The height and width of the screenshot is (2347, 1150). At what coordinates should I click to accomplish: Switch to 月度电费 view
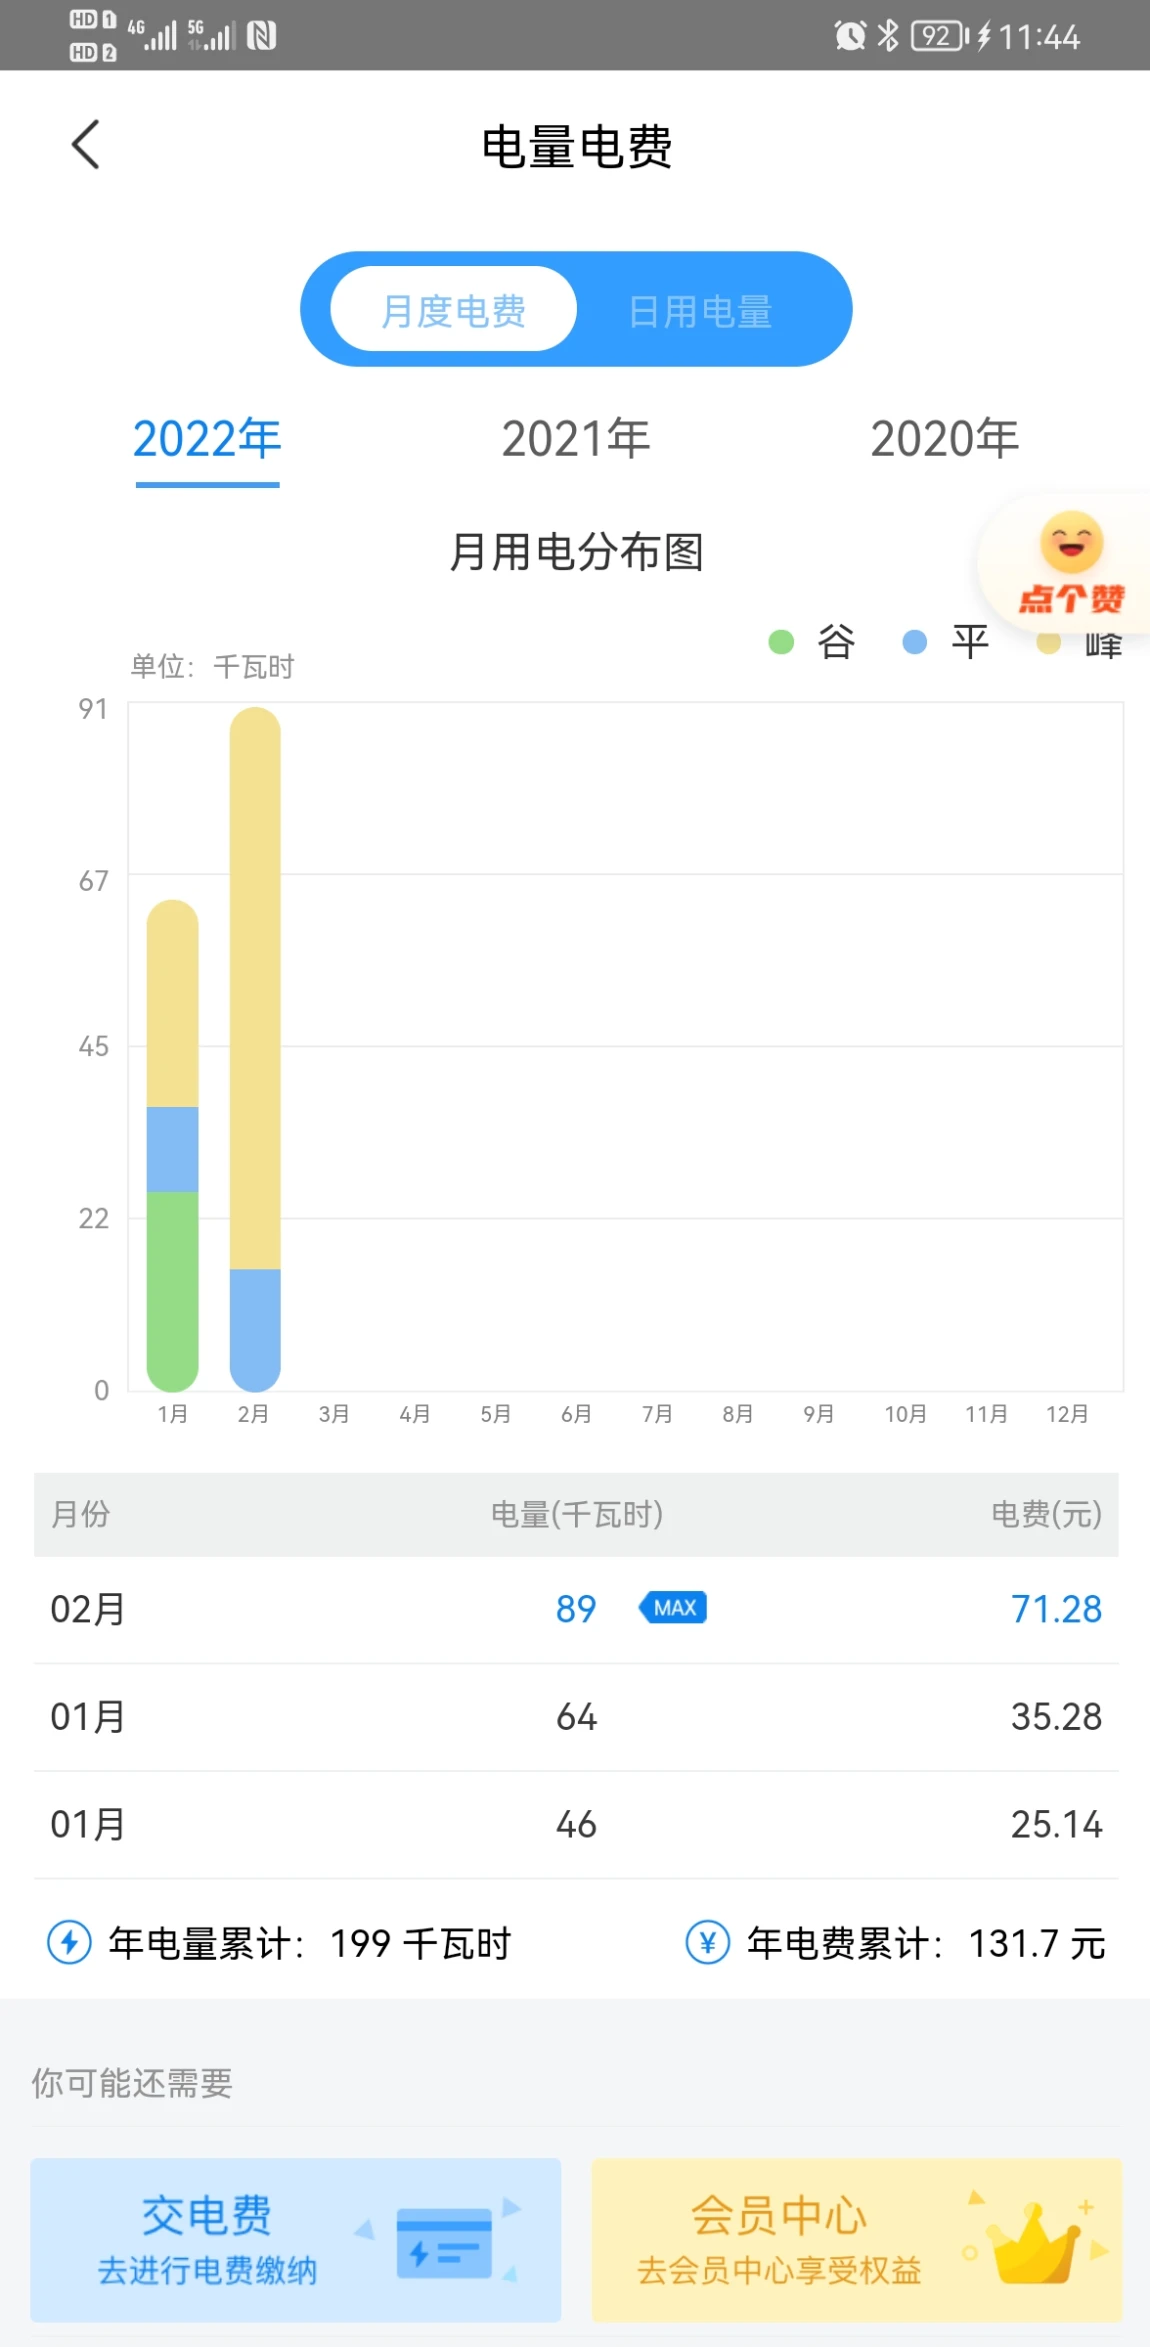coord(453,310)
